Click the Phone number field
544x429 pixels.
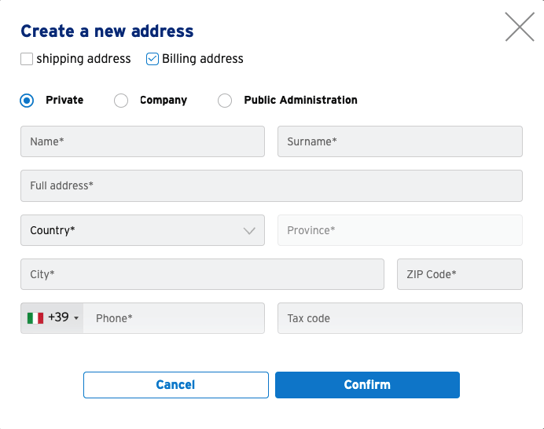point(174,318)
